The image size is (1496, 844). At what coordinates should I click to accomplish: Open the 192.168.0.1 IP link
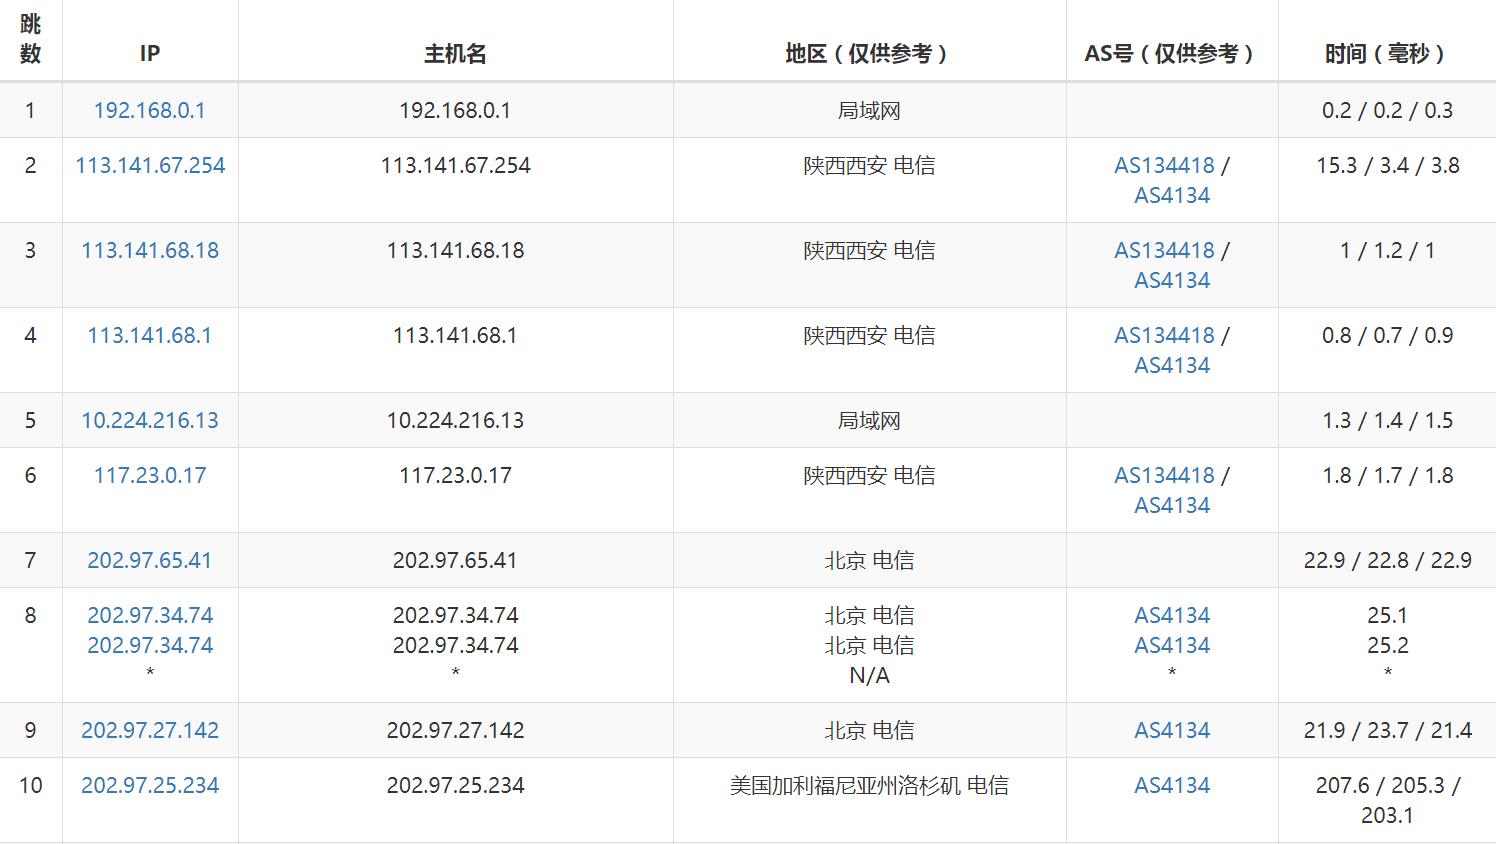[x=150, y=110]
